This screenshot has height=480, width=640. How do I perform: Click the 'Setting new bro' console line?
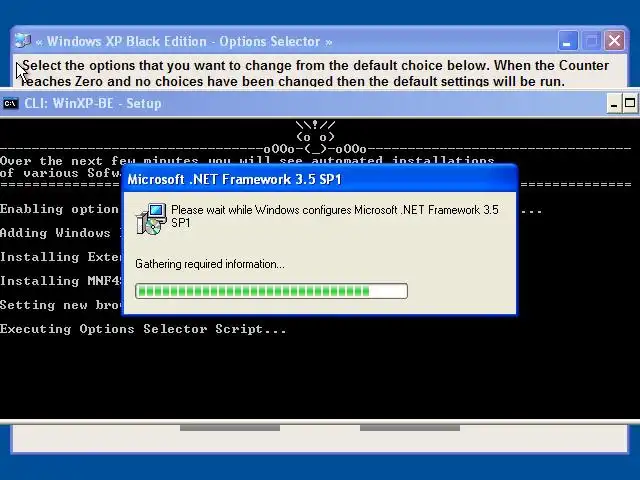(x=61, y=305)
